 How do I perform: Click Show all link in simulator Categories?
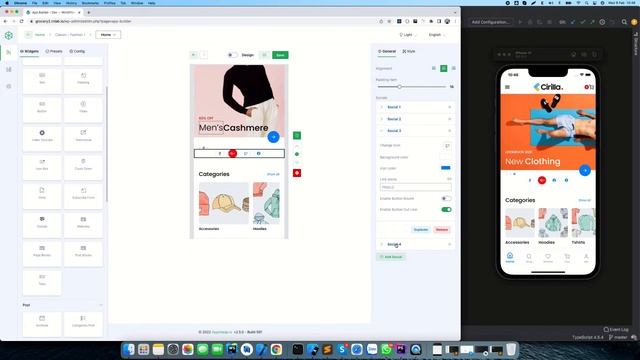584,200
